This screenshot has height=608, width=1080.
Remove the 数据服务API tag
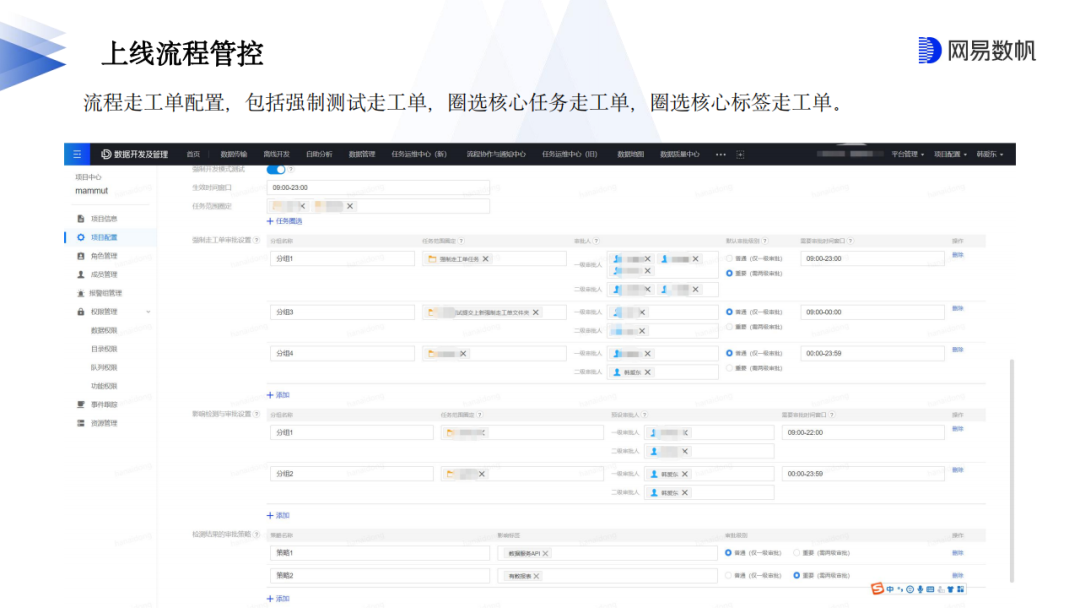(x=546, y=554)
